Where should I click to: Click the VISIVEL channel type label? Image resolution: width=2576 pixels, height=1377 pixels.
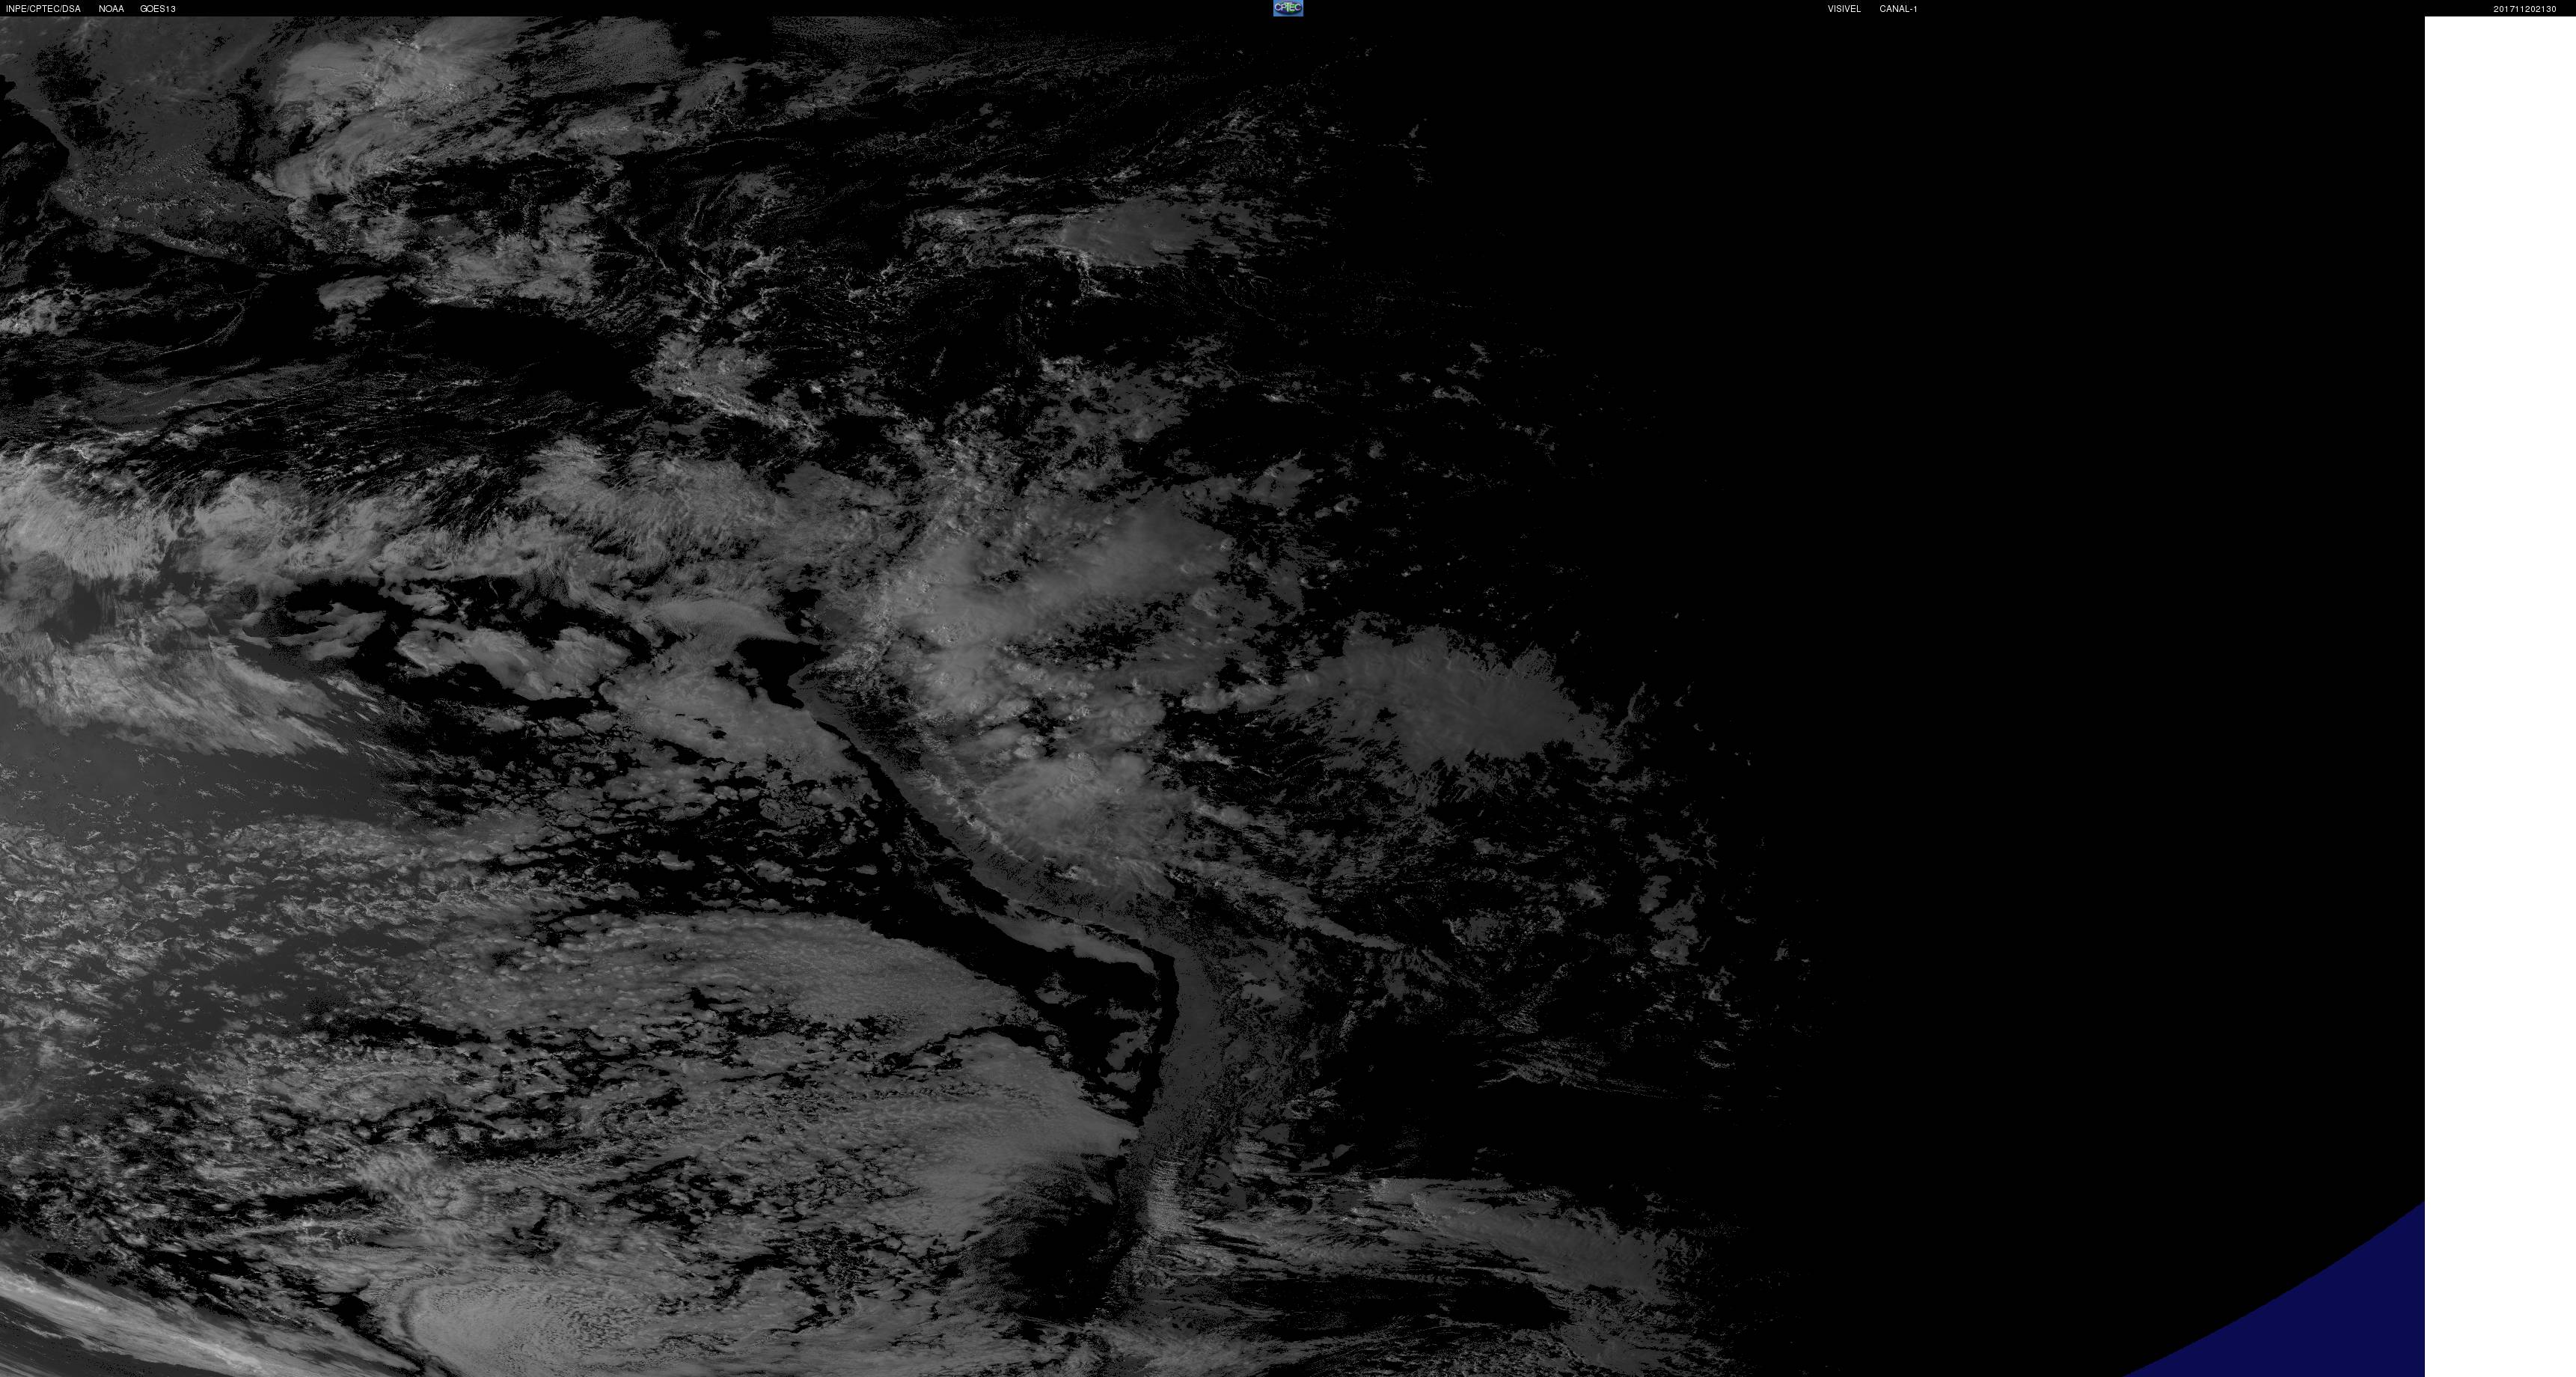1844,9
